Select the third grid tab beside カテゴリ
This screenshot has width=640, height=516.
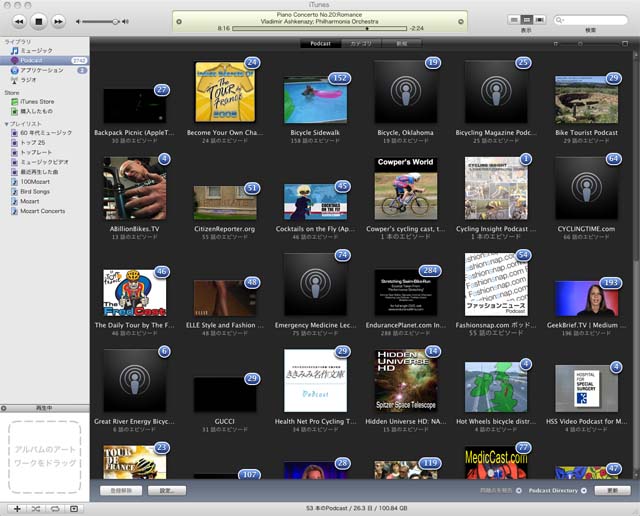point(402,44)
